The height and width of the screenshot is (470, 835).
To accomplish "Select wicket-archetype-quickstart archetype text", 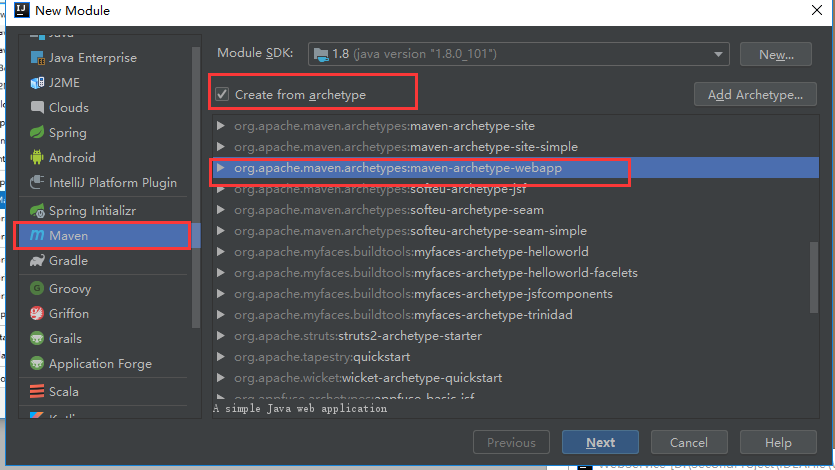I will (x=368, y=378).
